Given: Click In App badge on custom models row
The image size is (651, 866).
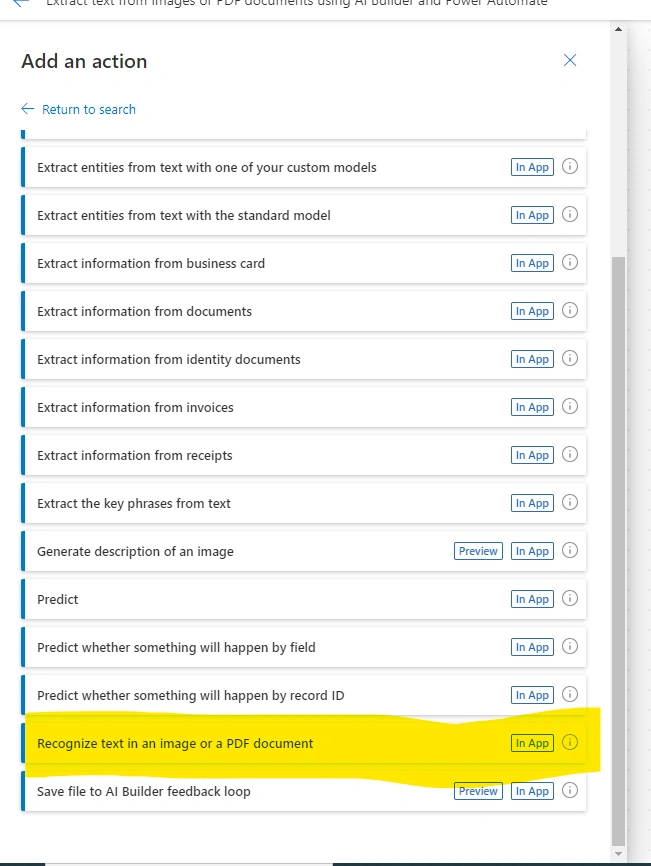Looking at the screenshot, I should (x=532, y=167).
